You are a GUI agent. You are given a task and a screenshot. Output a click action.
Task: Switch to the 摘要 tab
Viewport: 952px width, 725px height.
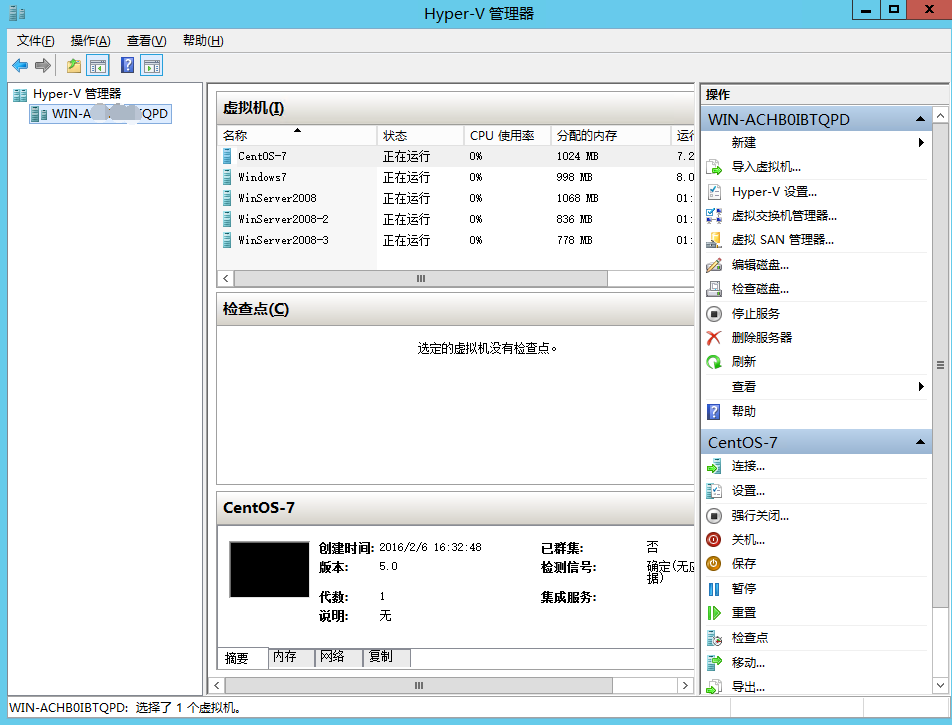click(242, 658)
